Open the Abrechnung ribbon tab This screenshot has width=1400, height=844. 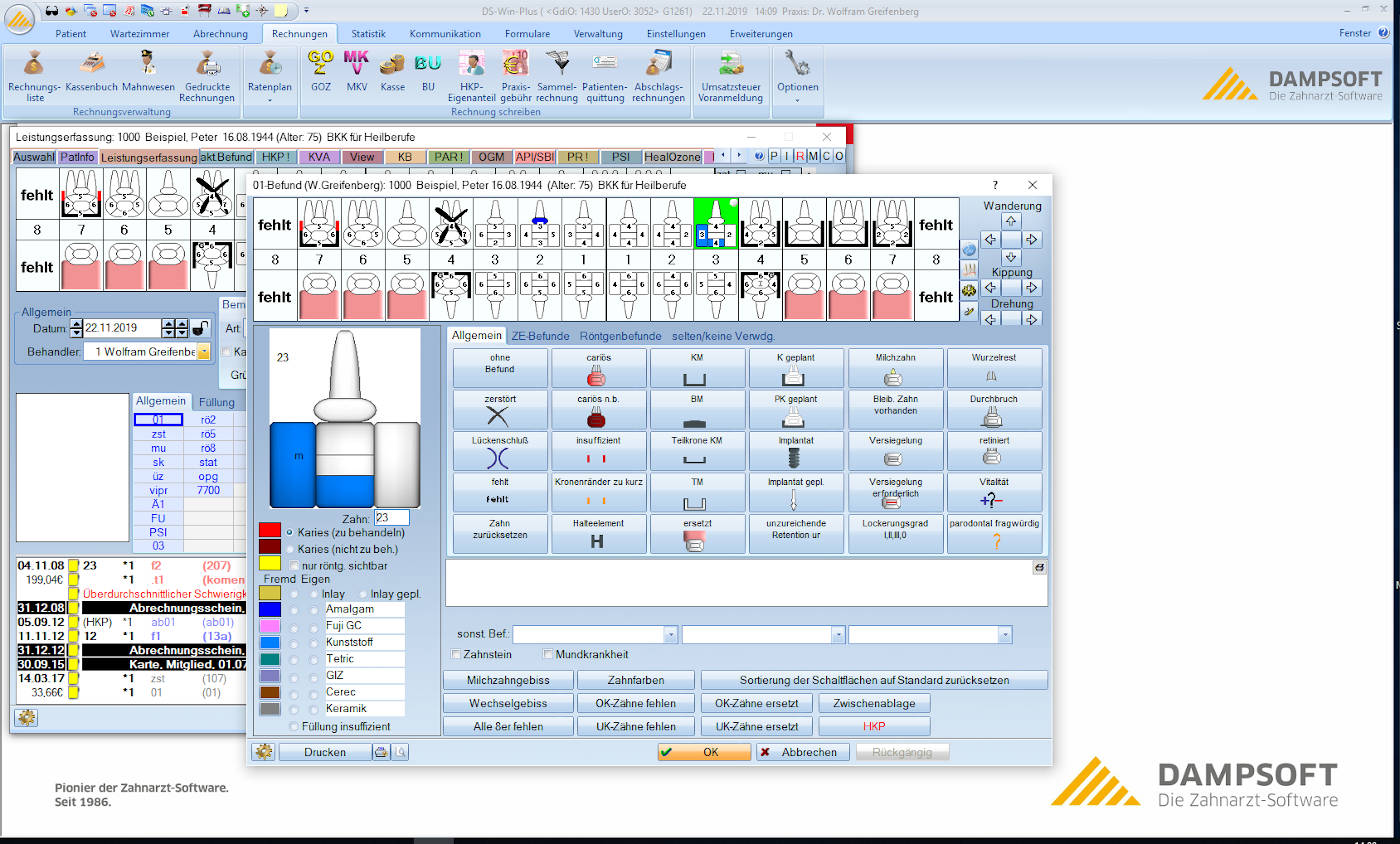coord(220,33)
